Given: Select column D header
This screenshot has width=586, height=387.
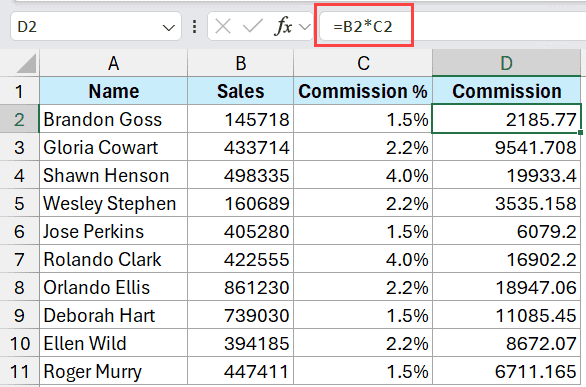Looking at the screenshot, I should coord(506,63).
